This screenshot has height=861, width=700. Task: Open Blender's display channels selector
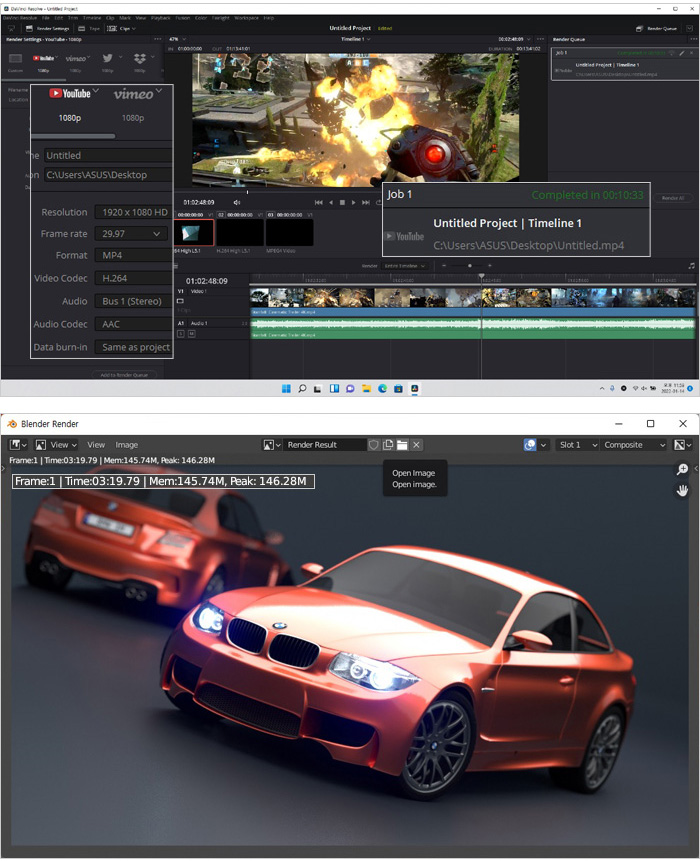click(x=682, y=445)
